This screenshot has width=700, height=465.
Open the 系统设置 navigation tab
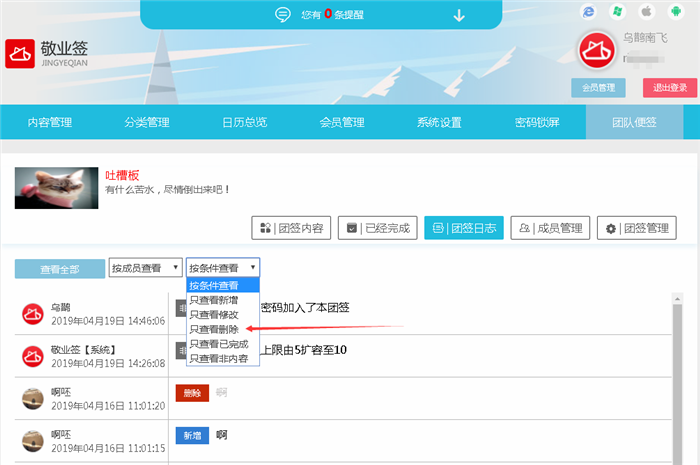[439, 122]
